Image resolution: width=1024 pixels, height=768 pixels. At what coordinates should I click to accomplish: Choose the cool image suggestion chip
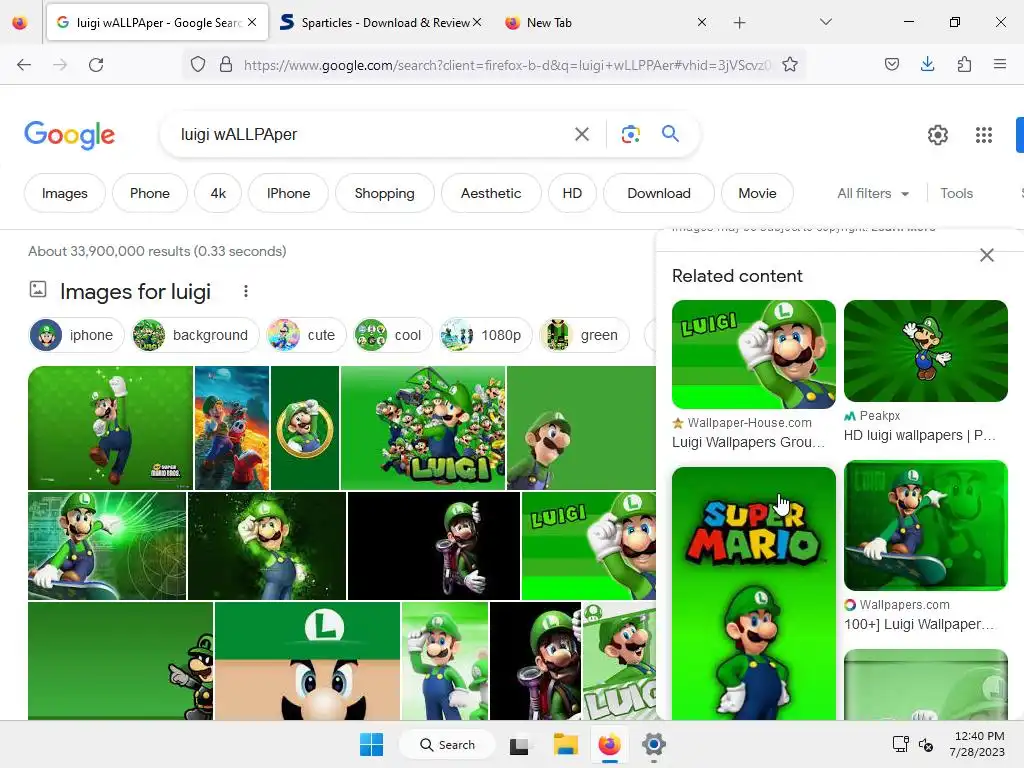(x=392, y=335)
